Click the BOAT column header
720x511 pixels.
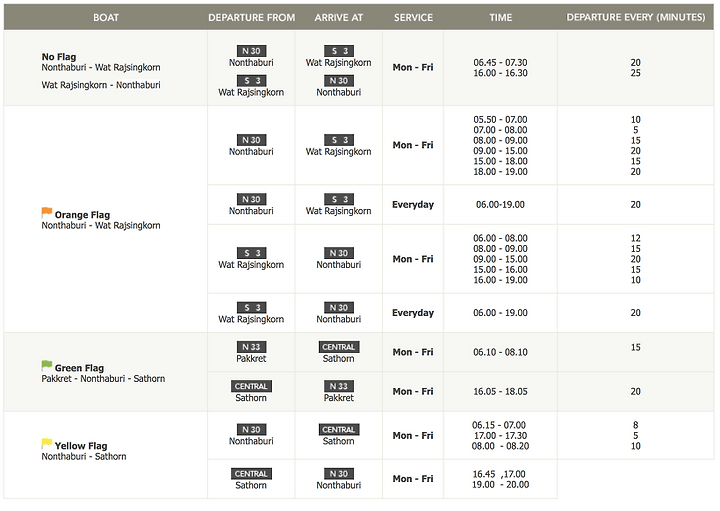106,17
